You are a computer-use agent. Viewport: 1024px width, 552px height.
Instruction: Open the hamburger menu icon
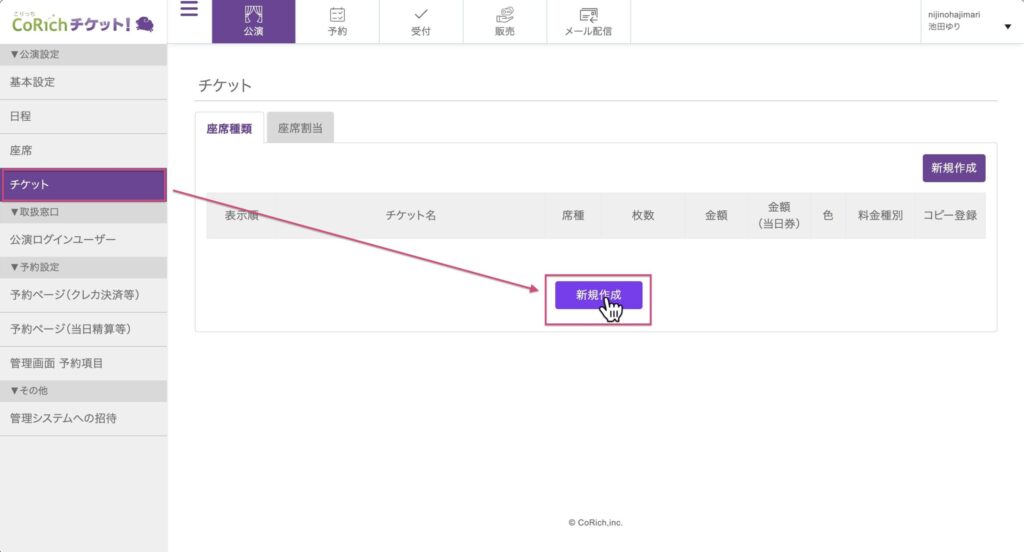tap(189, 10)
